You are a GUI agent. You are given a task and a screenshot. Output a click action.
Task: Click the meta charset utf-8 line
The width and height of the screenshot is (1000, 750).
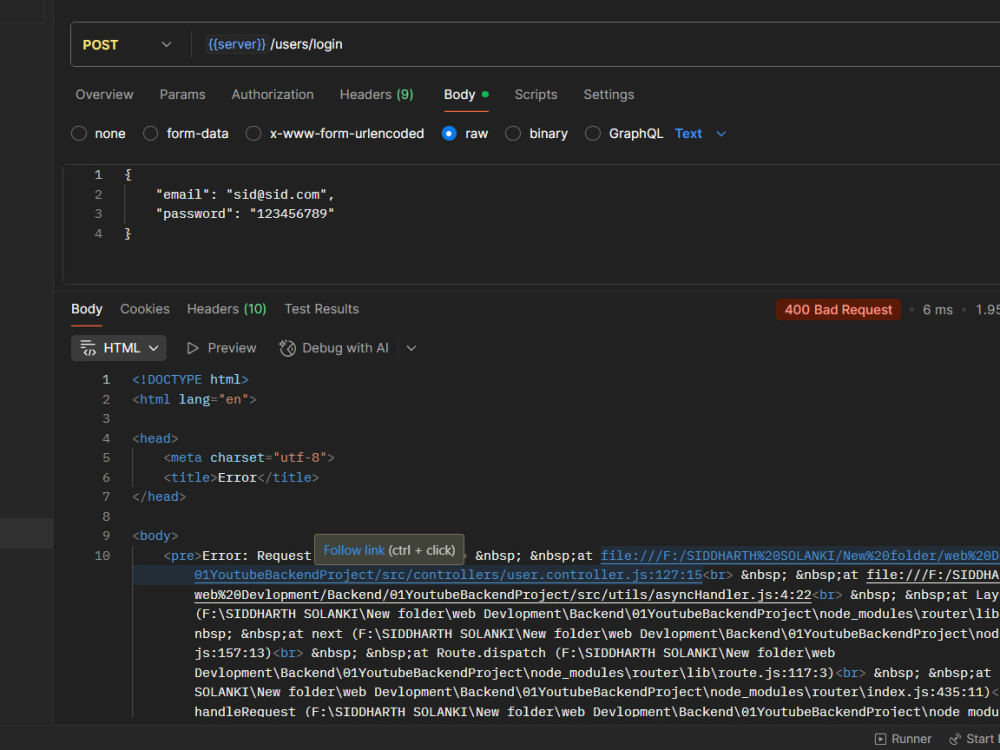[x=249, y=458]
